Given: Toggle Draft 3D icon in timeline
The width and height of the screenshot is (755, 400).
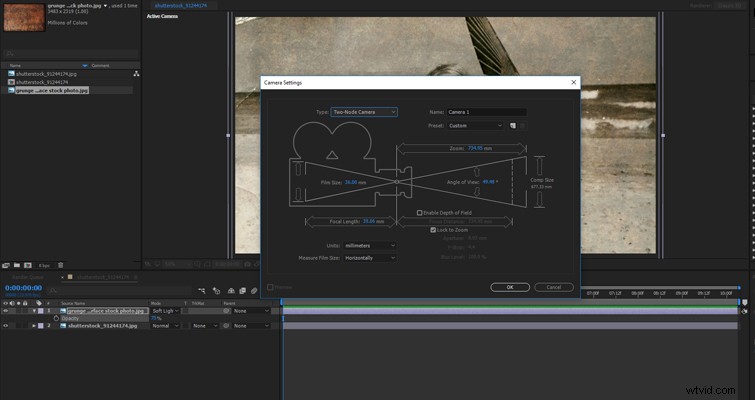Looking at the screenshot, I should click(x=217, y=291).
